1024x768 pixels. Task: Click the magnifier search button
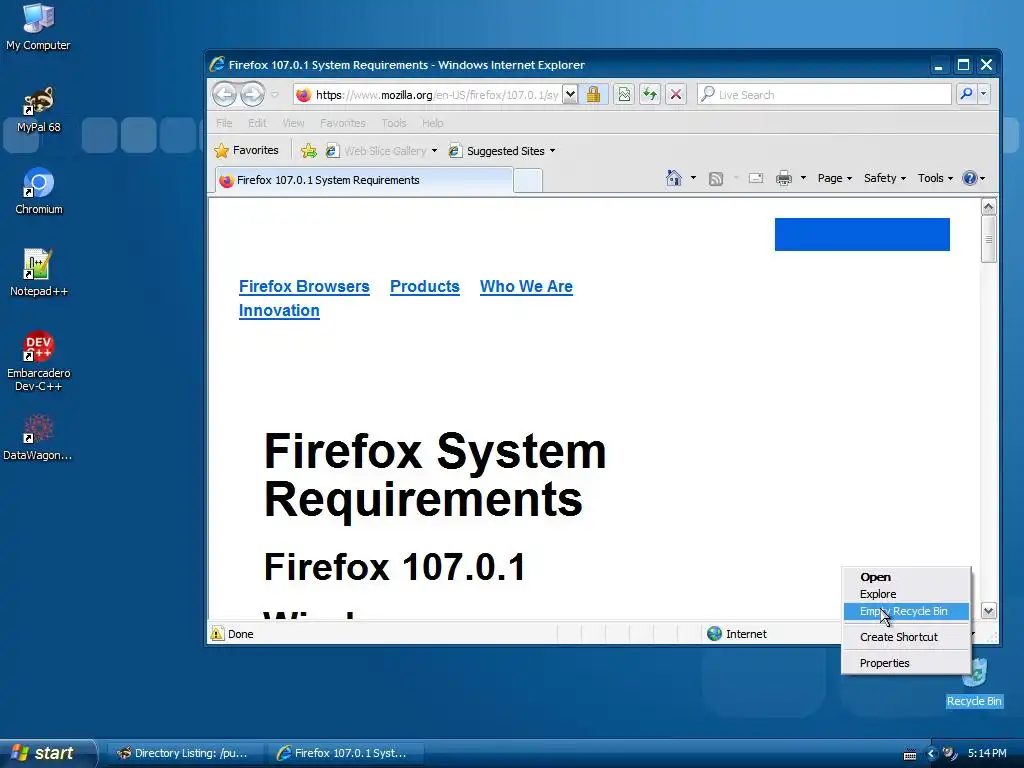(x=967, y=94)
